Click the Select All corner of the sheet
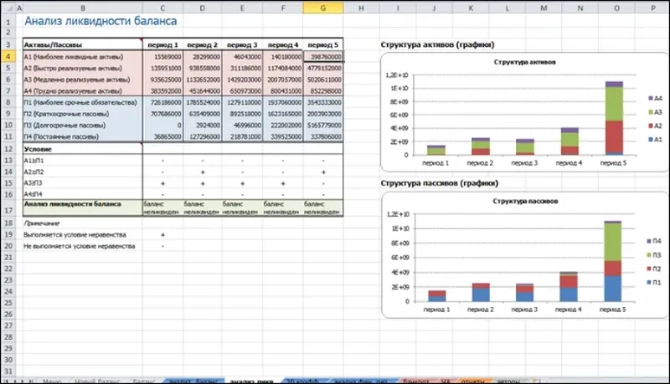This screenshot has height=384, width=670. pyautogui.click(x=7, y=8)
